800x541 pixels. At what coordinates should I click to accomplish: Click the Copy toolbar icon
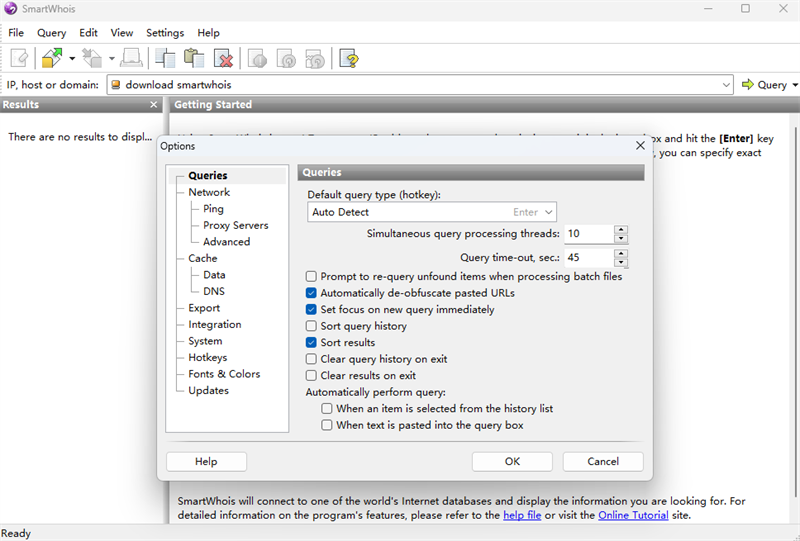165,59
